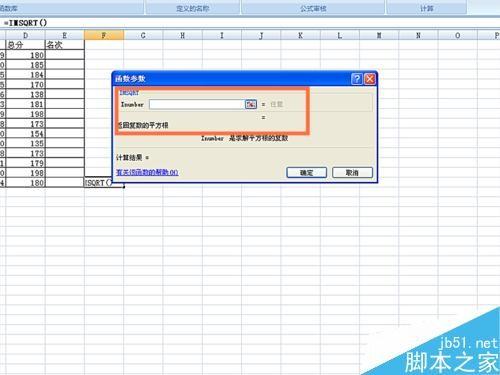Click the formula bar showing =IMSQRT()
The image size is (500, 375).
click(250, 23)
